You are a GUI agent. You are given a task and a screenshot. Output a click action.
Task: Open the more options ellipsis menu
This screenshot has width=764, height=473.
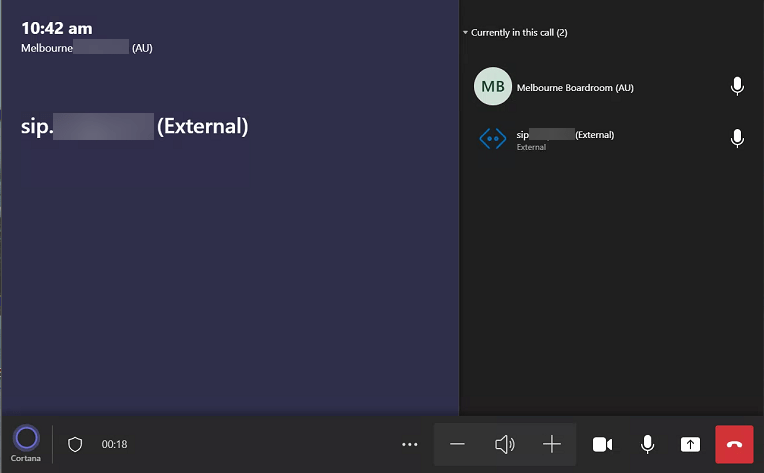coord(409,444)
